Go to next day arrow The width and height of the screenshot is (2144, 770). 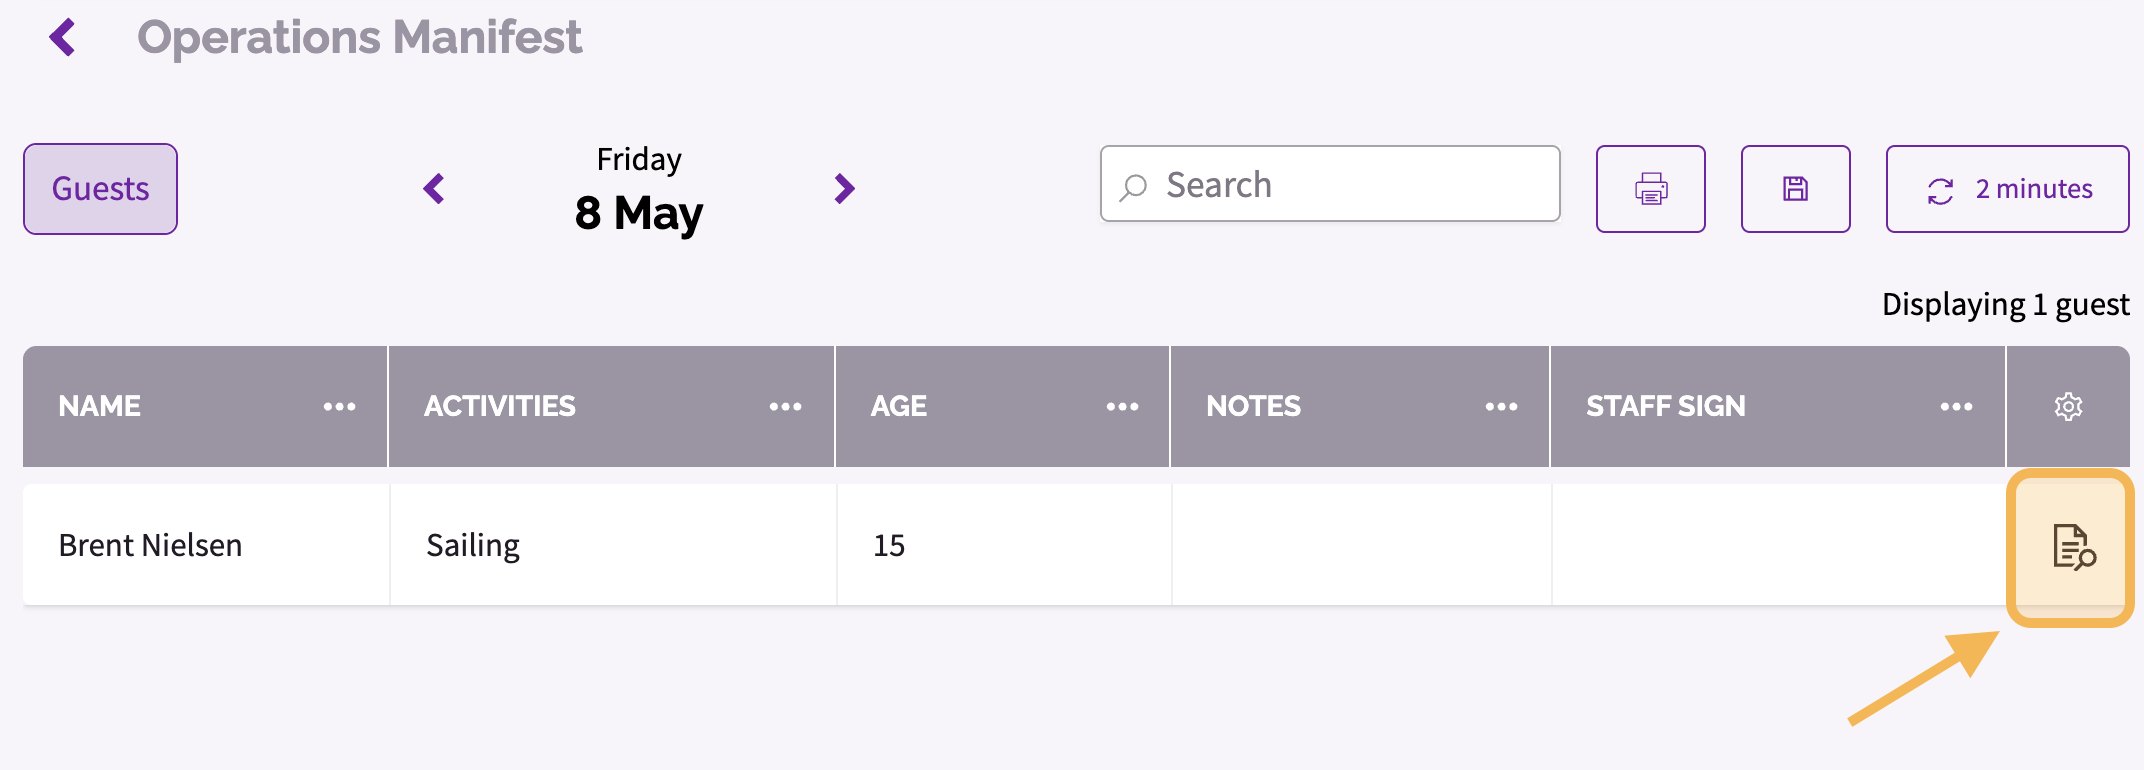point(845,189)
